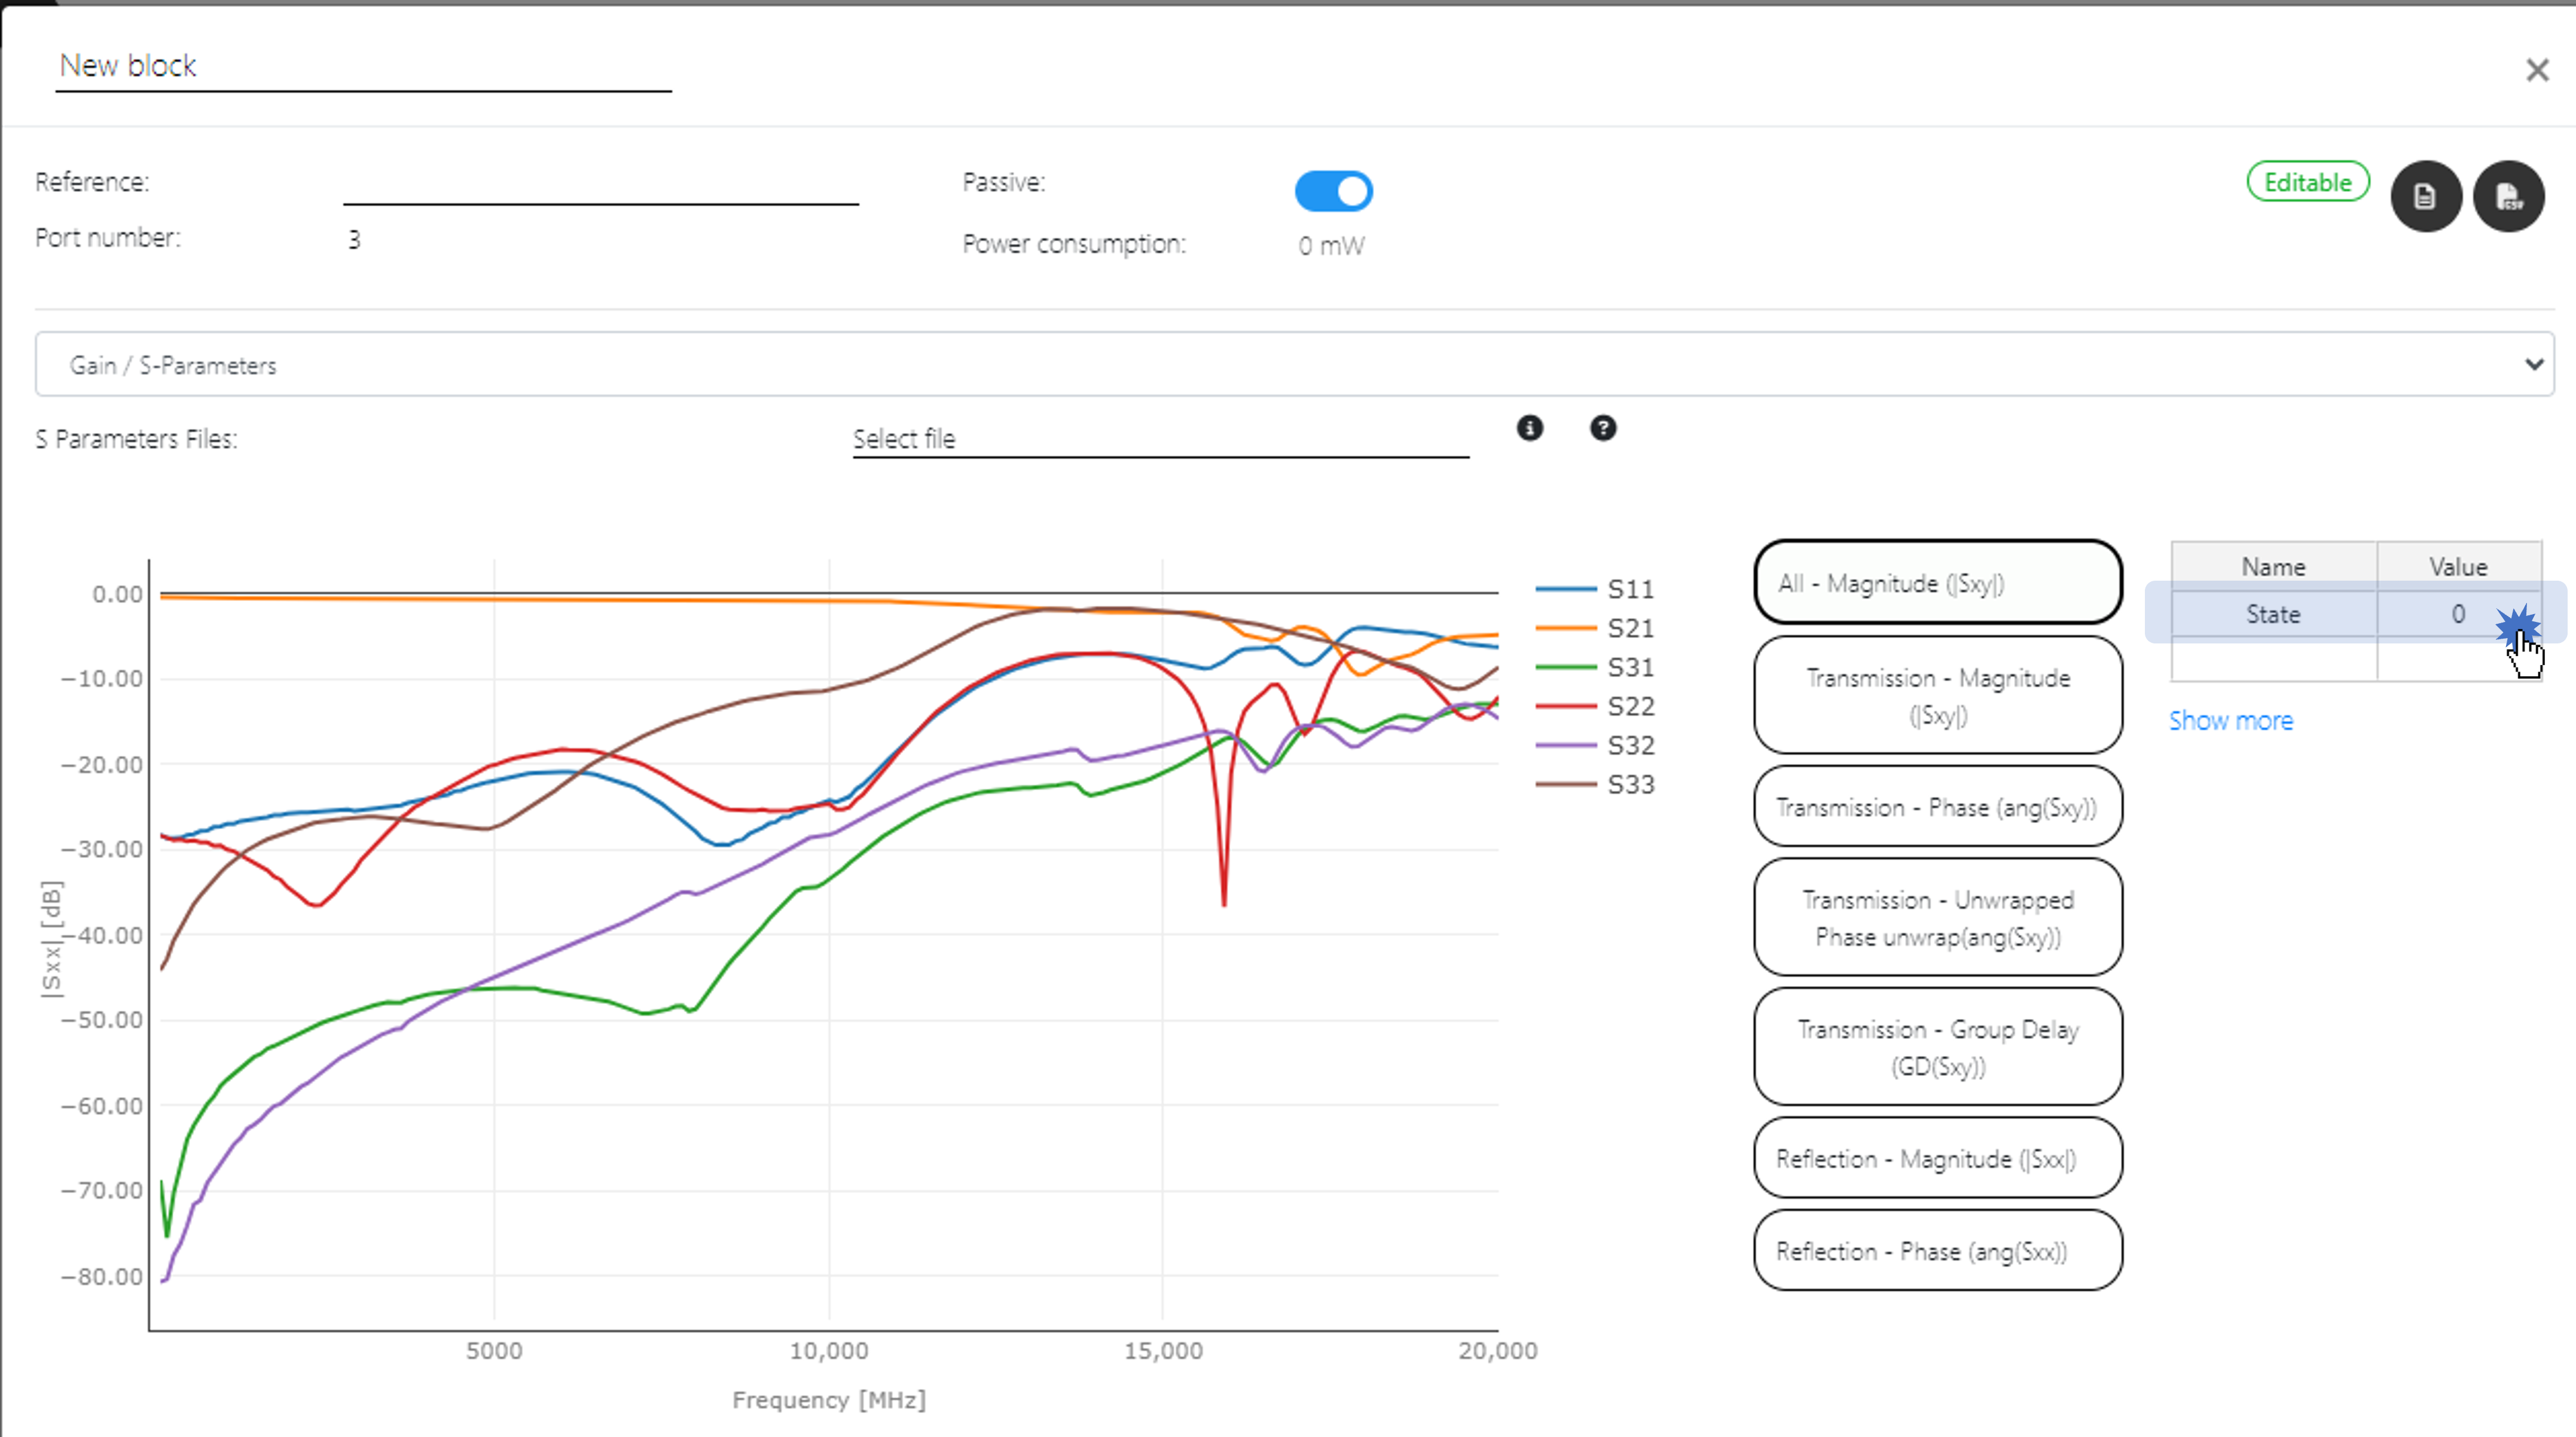Click the 10,000 x-axis tick label

829,1351
